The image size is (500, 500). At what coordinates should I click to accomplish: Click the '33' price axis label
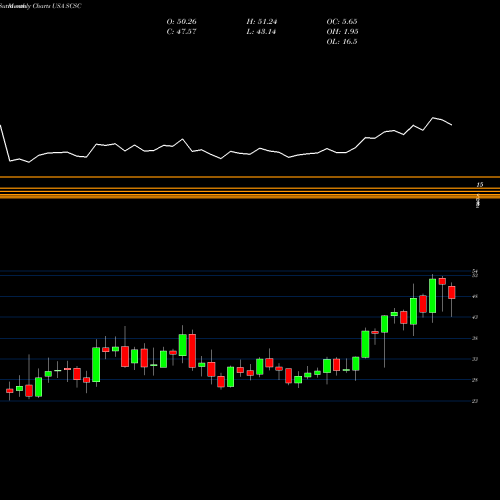tap(475, 359)
